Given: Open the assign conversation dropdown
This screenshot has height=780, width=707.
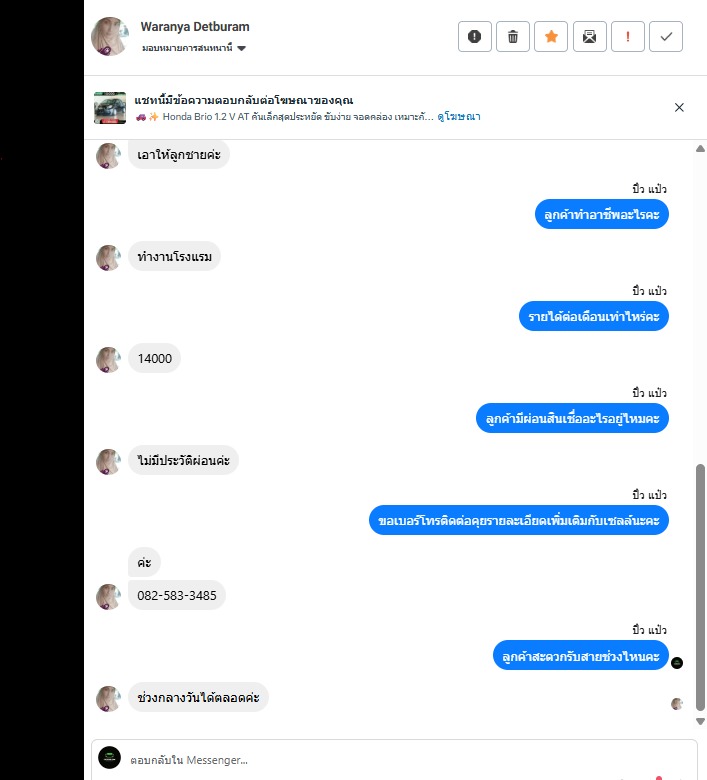Looking at the screenshot, I should [194, 48].
